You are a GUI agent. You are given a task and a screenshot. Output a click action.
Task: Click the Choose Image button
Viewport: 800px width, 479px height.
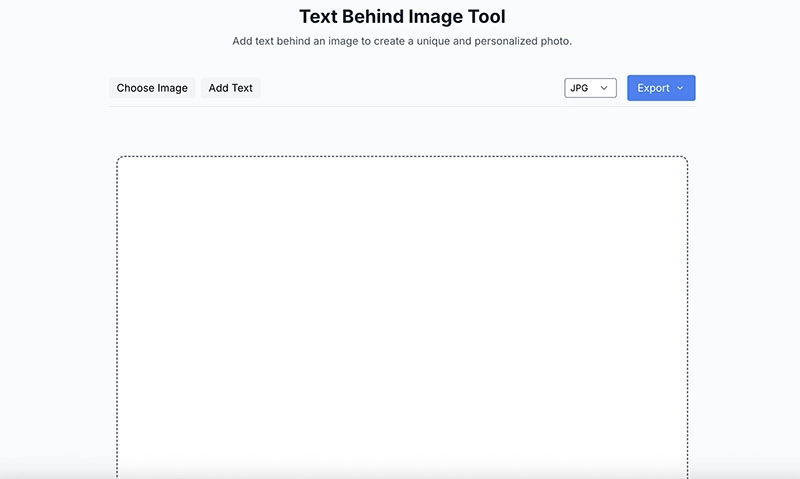(152, 88)
